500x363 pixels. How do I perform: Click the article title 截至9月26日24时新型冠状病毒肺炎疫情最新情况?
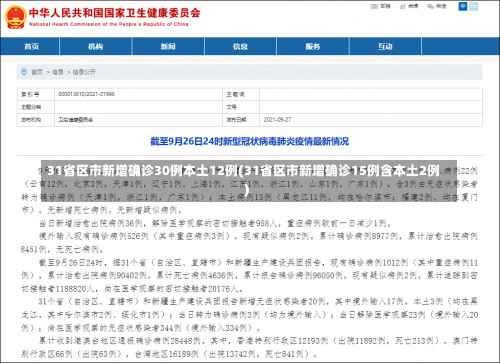(250, 141)
